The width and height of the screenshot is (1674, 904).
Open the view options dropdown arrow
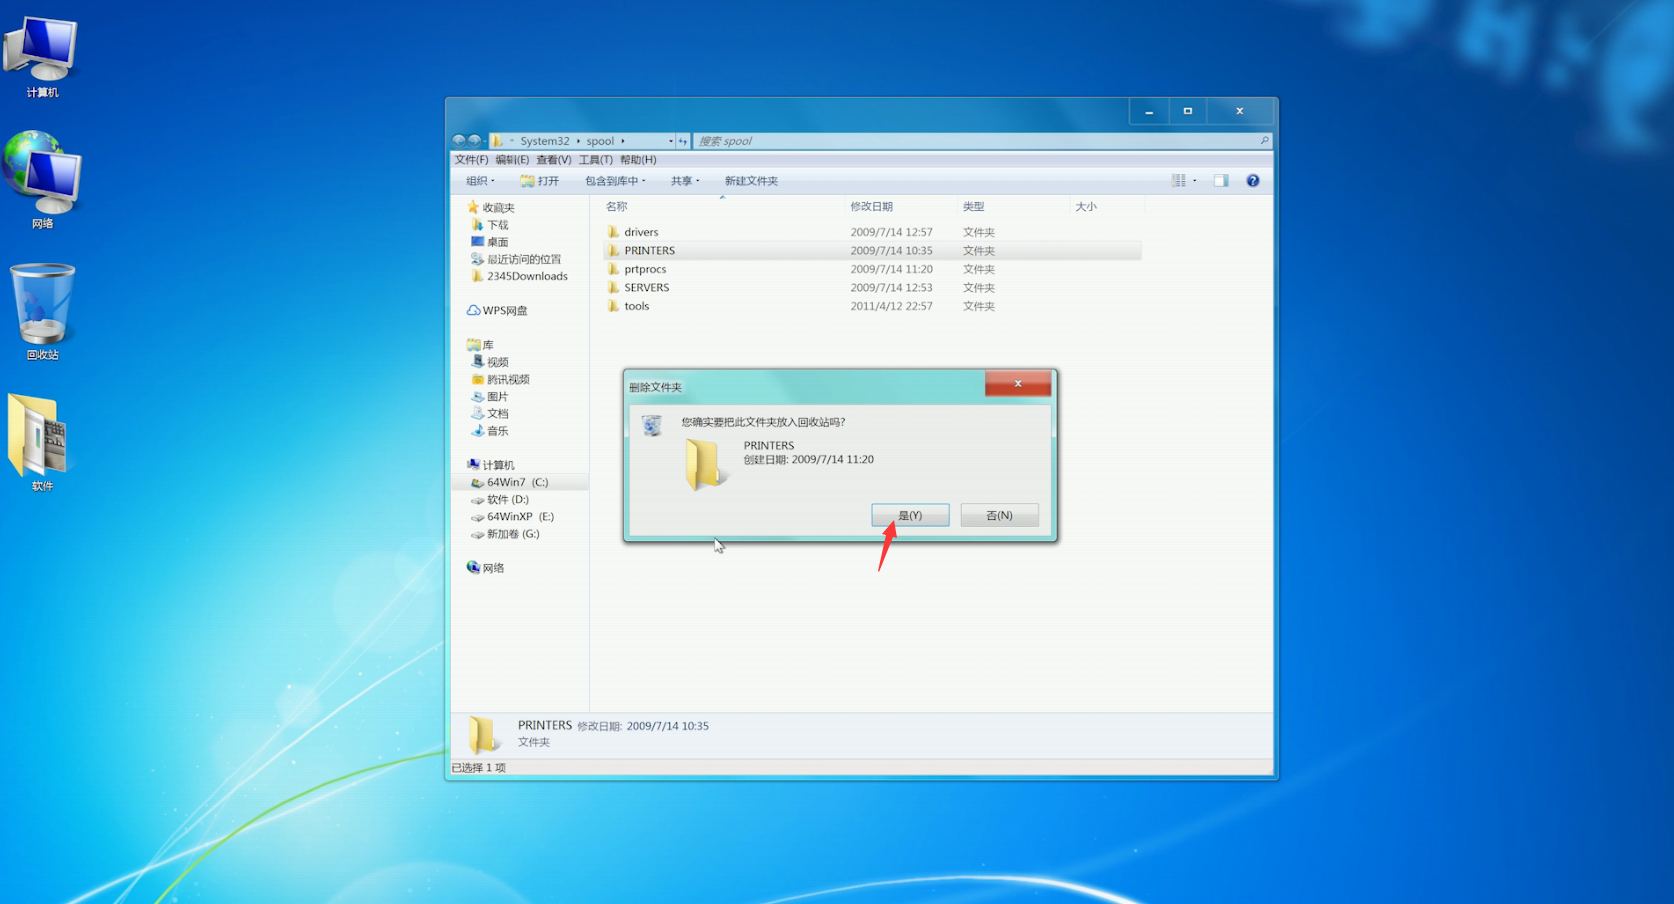coord(1194,181)
